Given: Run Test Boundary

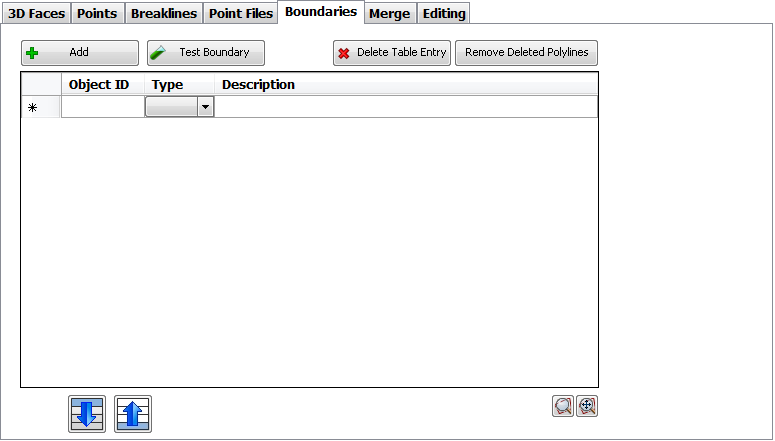Looking at the screenshot, I should tap(206, 53).
